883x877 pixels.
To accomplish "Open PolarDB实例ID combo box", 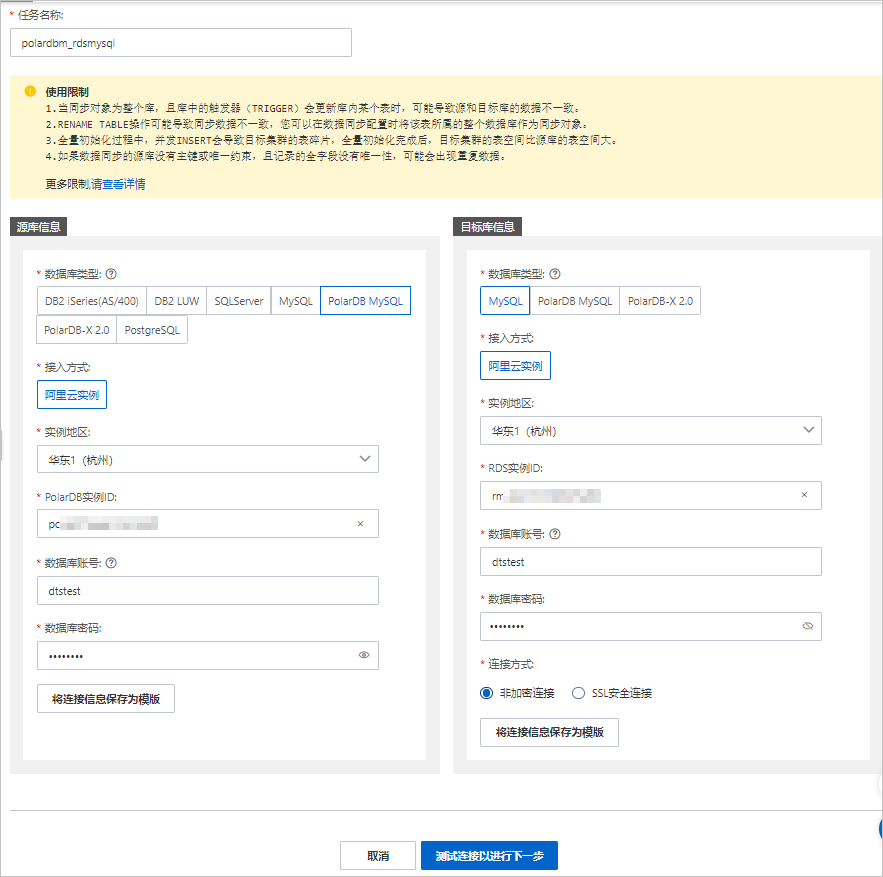I will pos(208,524).
